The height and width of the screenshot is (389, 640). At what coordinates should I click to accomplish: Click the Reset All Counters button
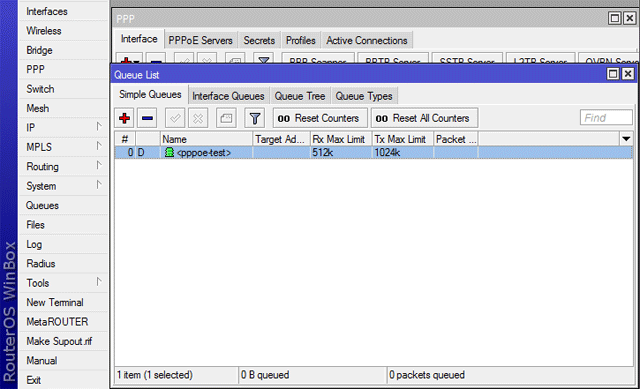point(424,118)
